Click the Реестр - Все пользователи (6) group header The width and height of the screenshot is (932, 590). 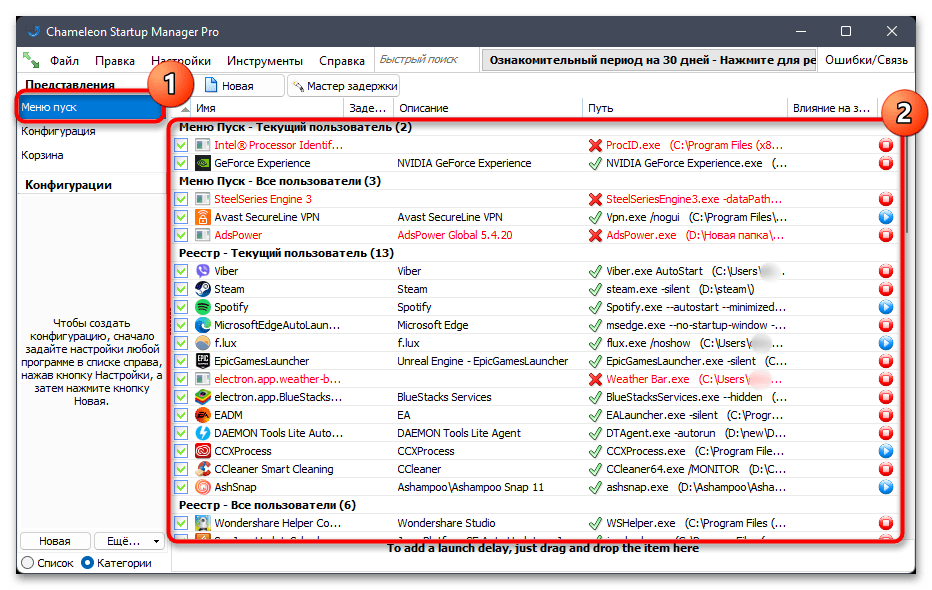click(x=267, y=505)
